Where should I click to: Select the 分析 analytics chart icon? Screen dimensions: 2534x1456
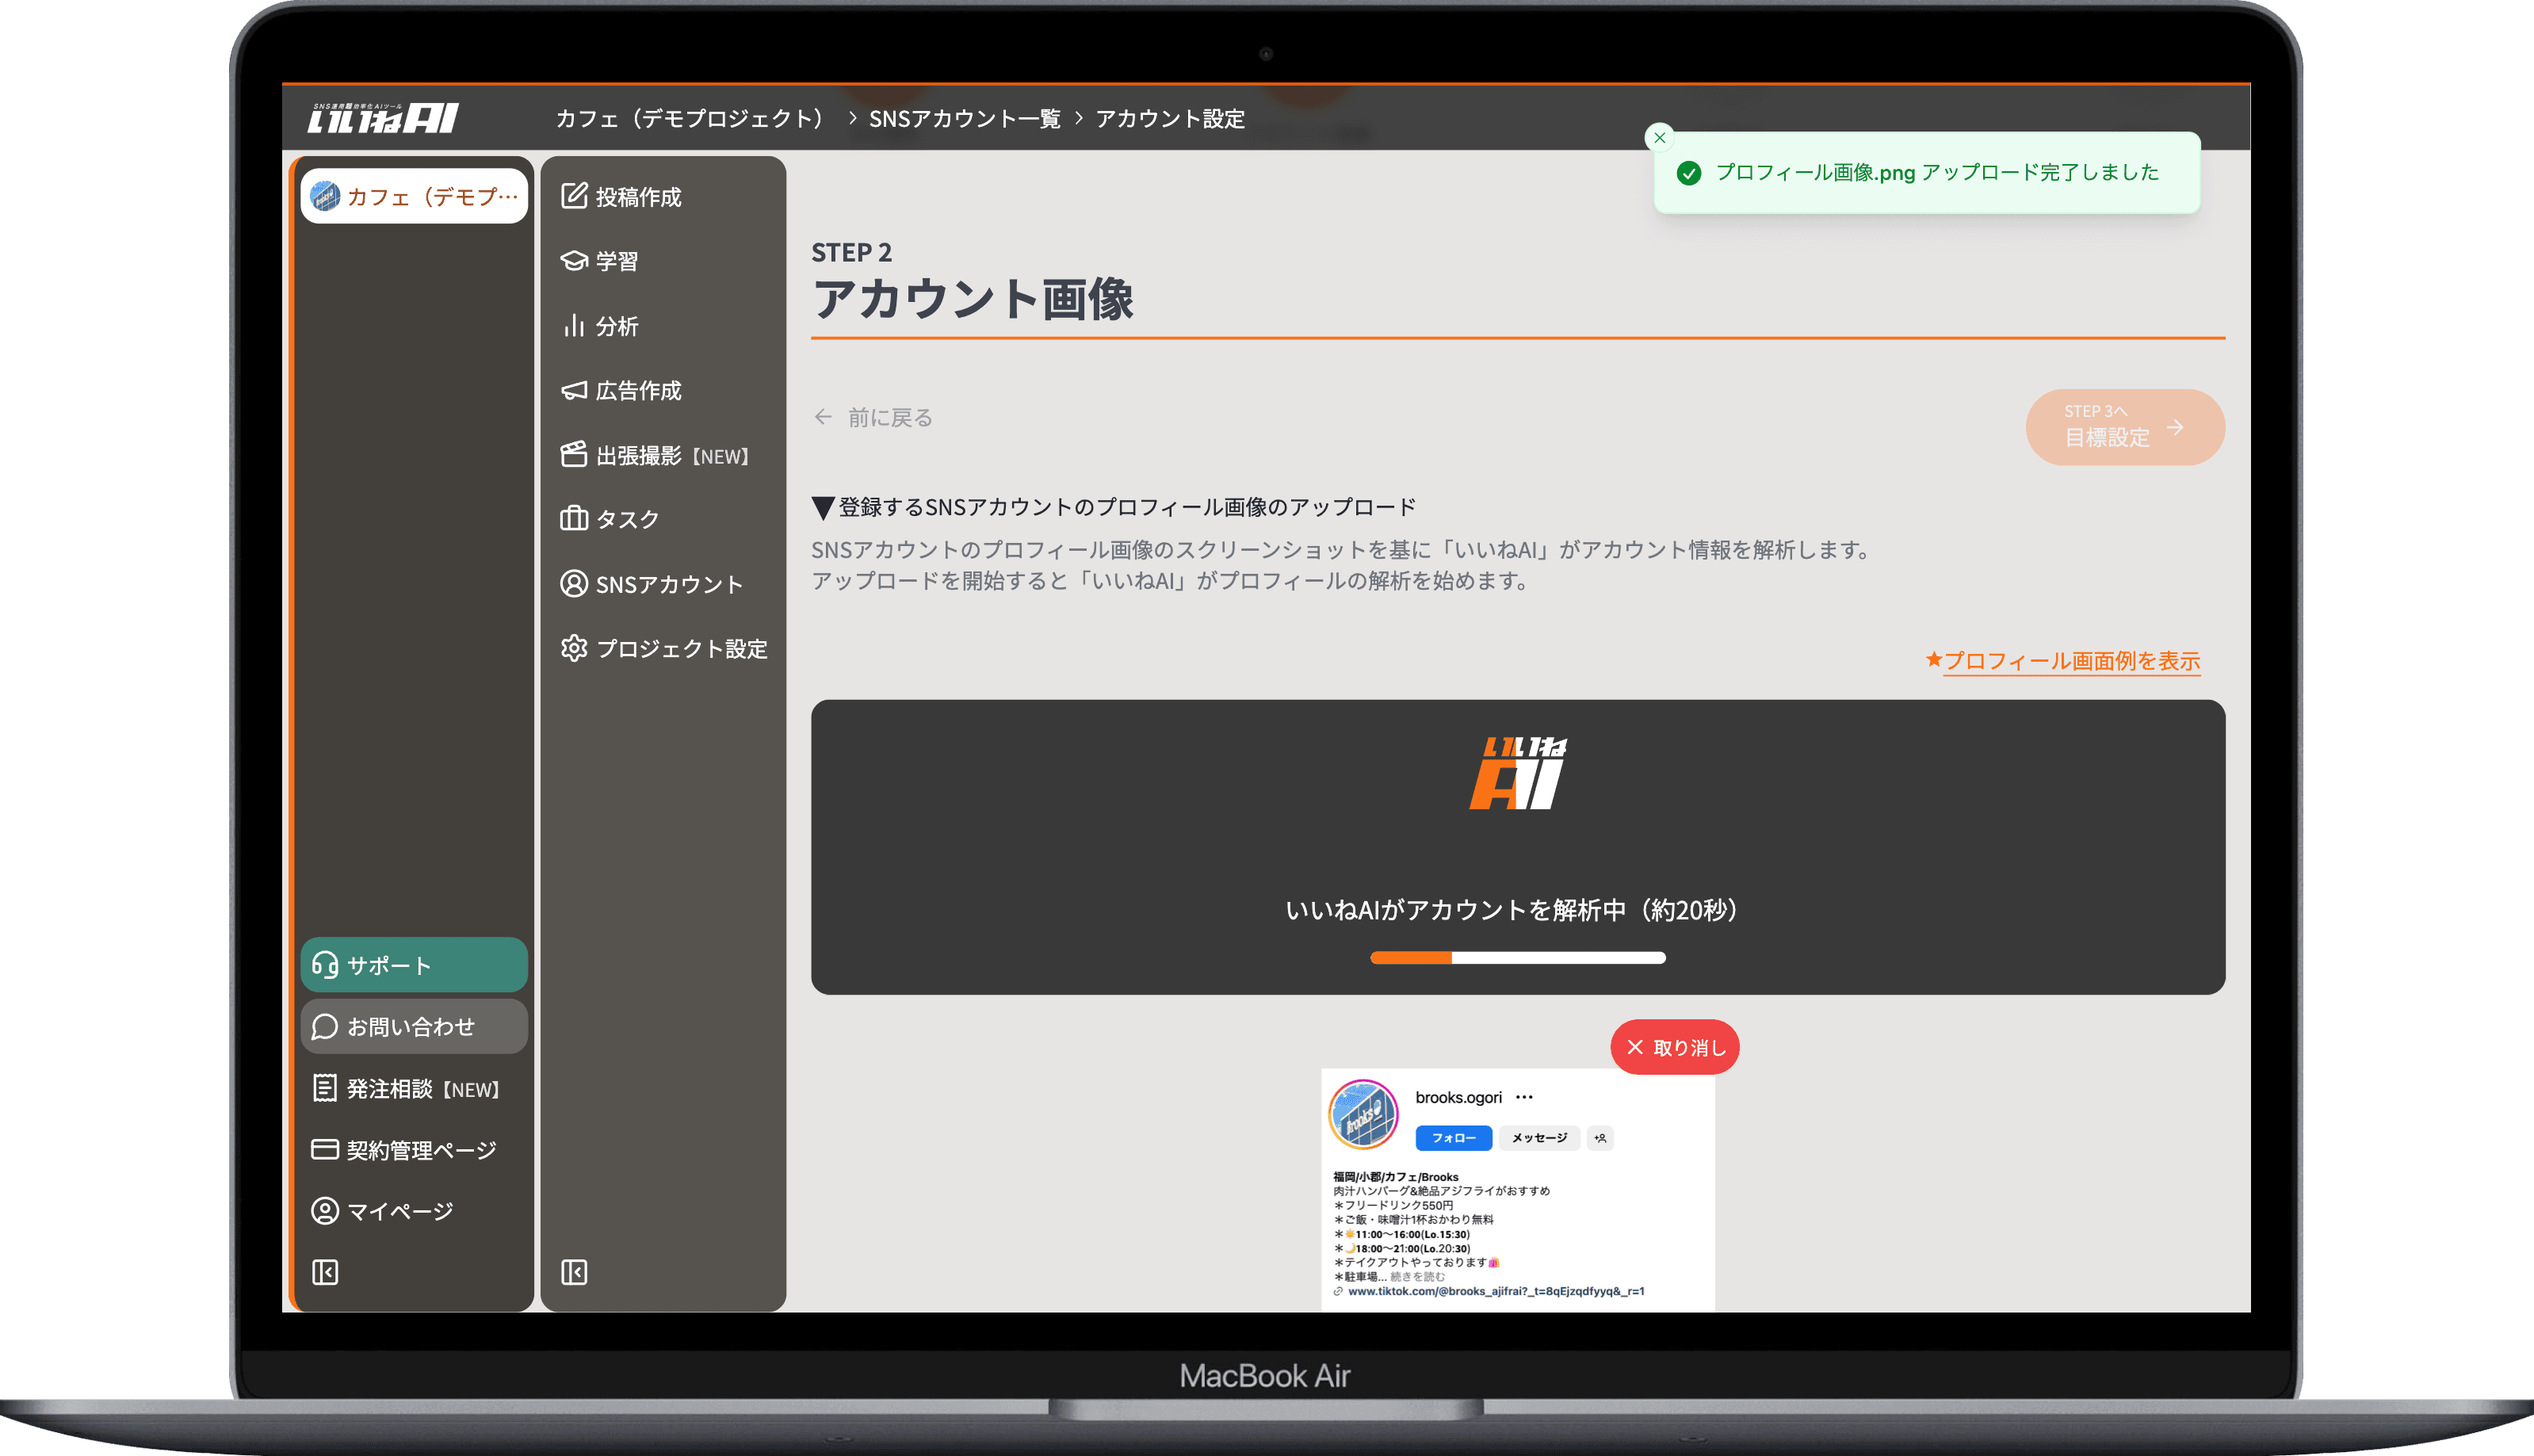(573, 325)
